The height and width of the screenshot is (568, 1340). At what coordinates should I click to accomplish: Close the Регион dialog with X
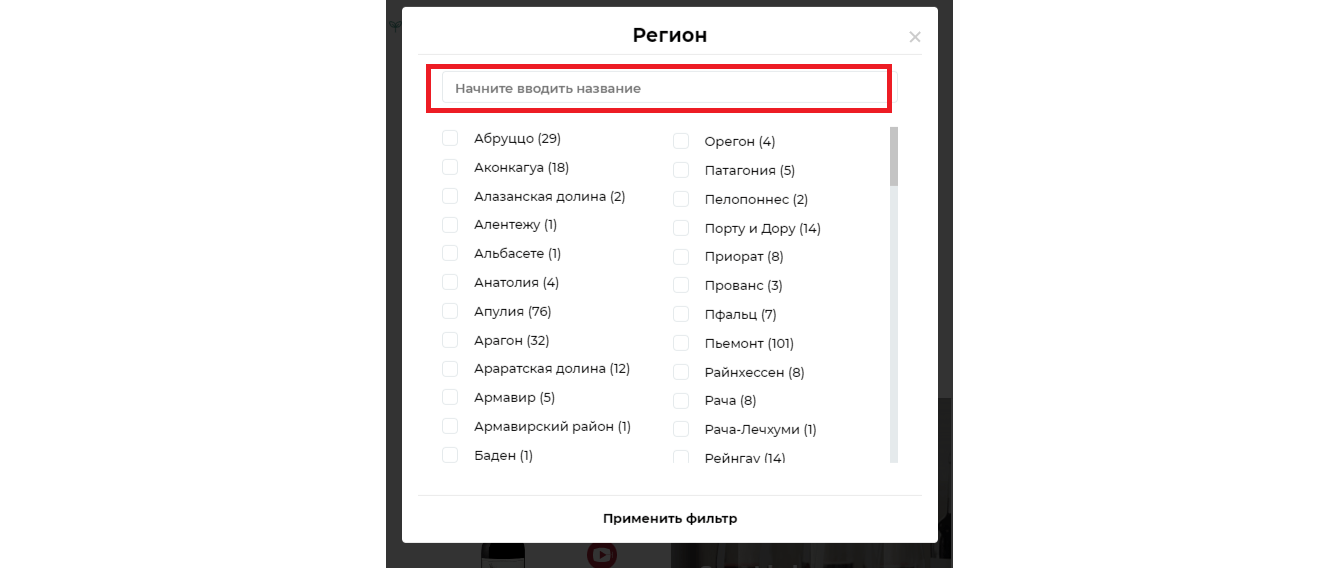pyautogui.click(x=914, y=37)
